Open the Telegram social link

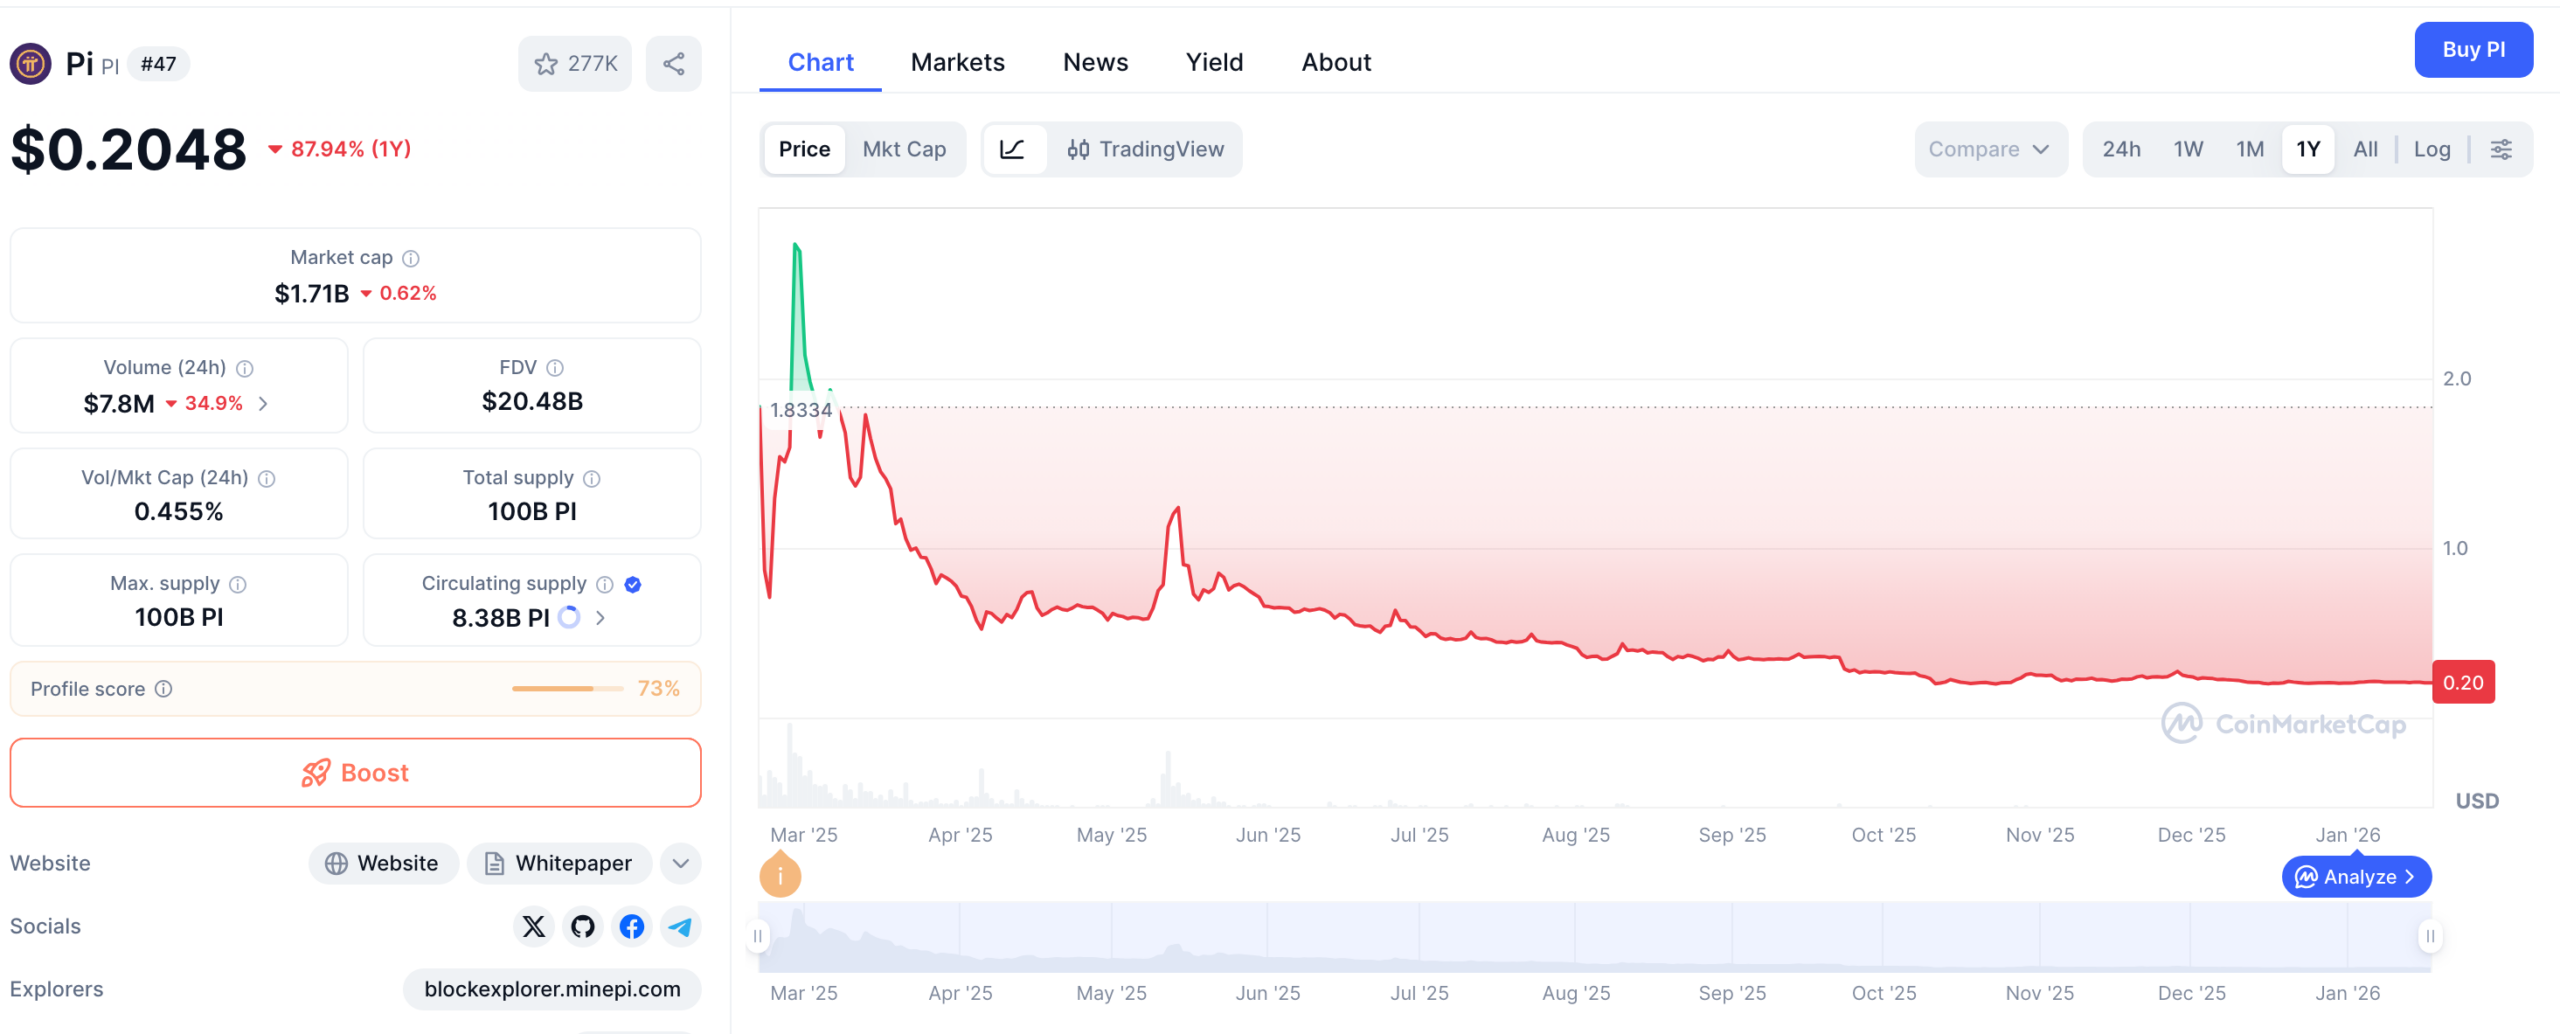pos(680,927)
